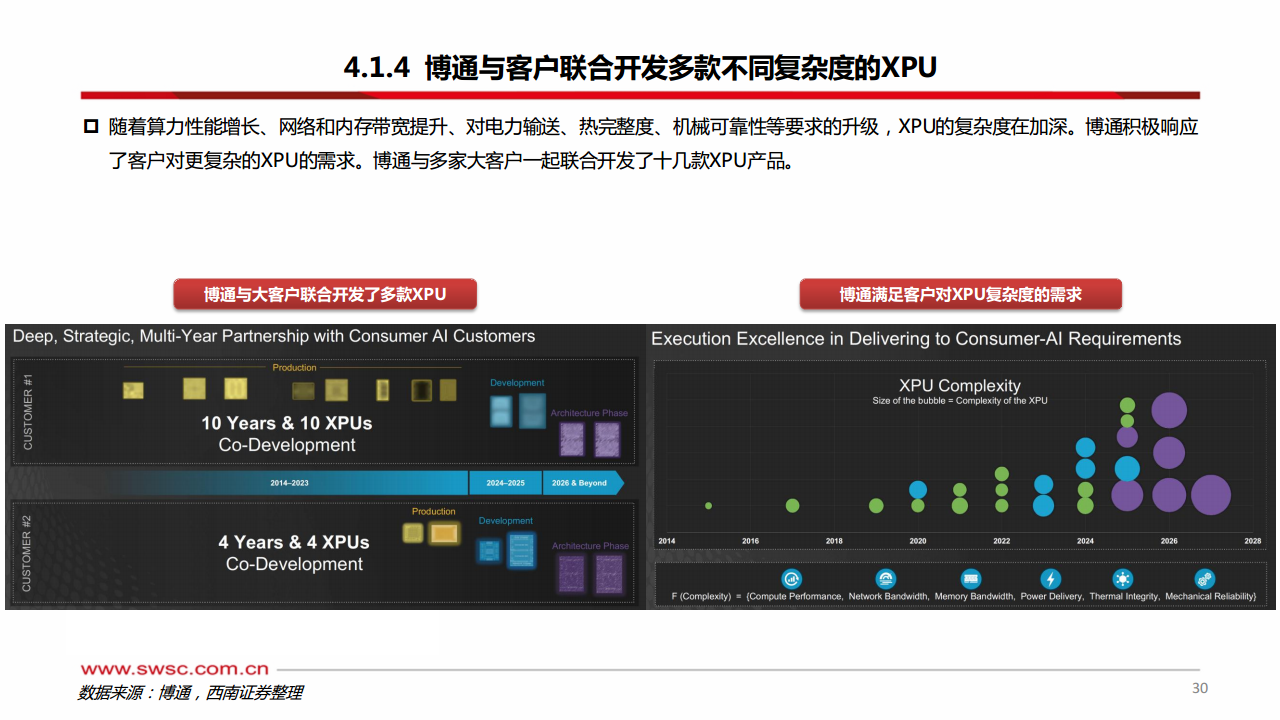Screen dimensions: 1280x720
Task: Click the Compute Performance icon
Action: (792, 578)
